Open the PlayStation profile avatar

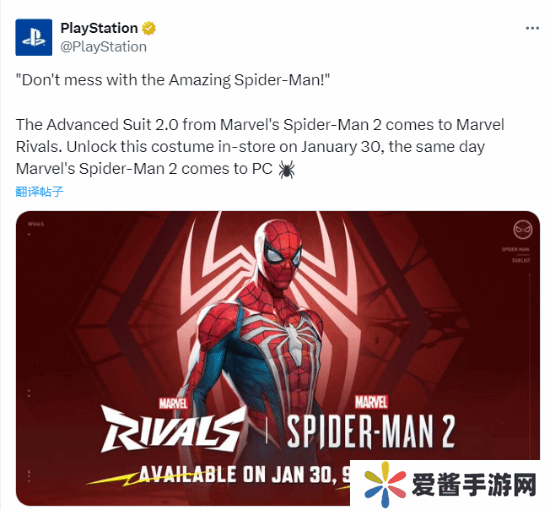point(34,37)
